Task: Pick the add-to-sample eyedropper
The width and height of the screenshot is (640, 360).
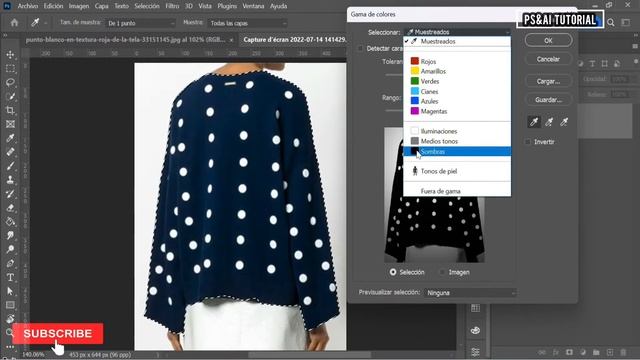Action: point(549,122)
